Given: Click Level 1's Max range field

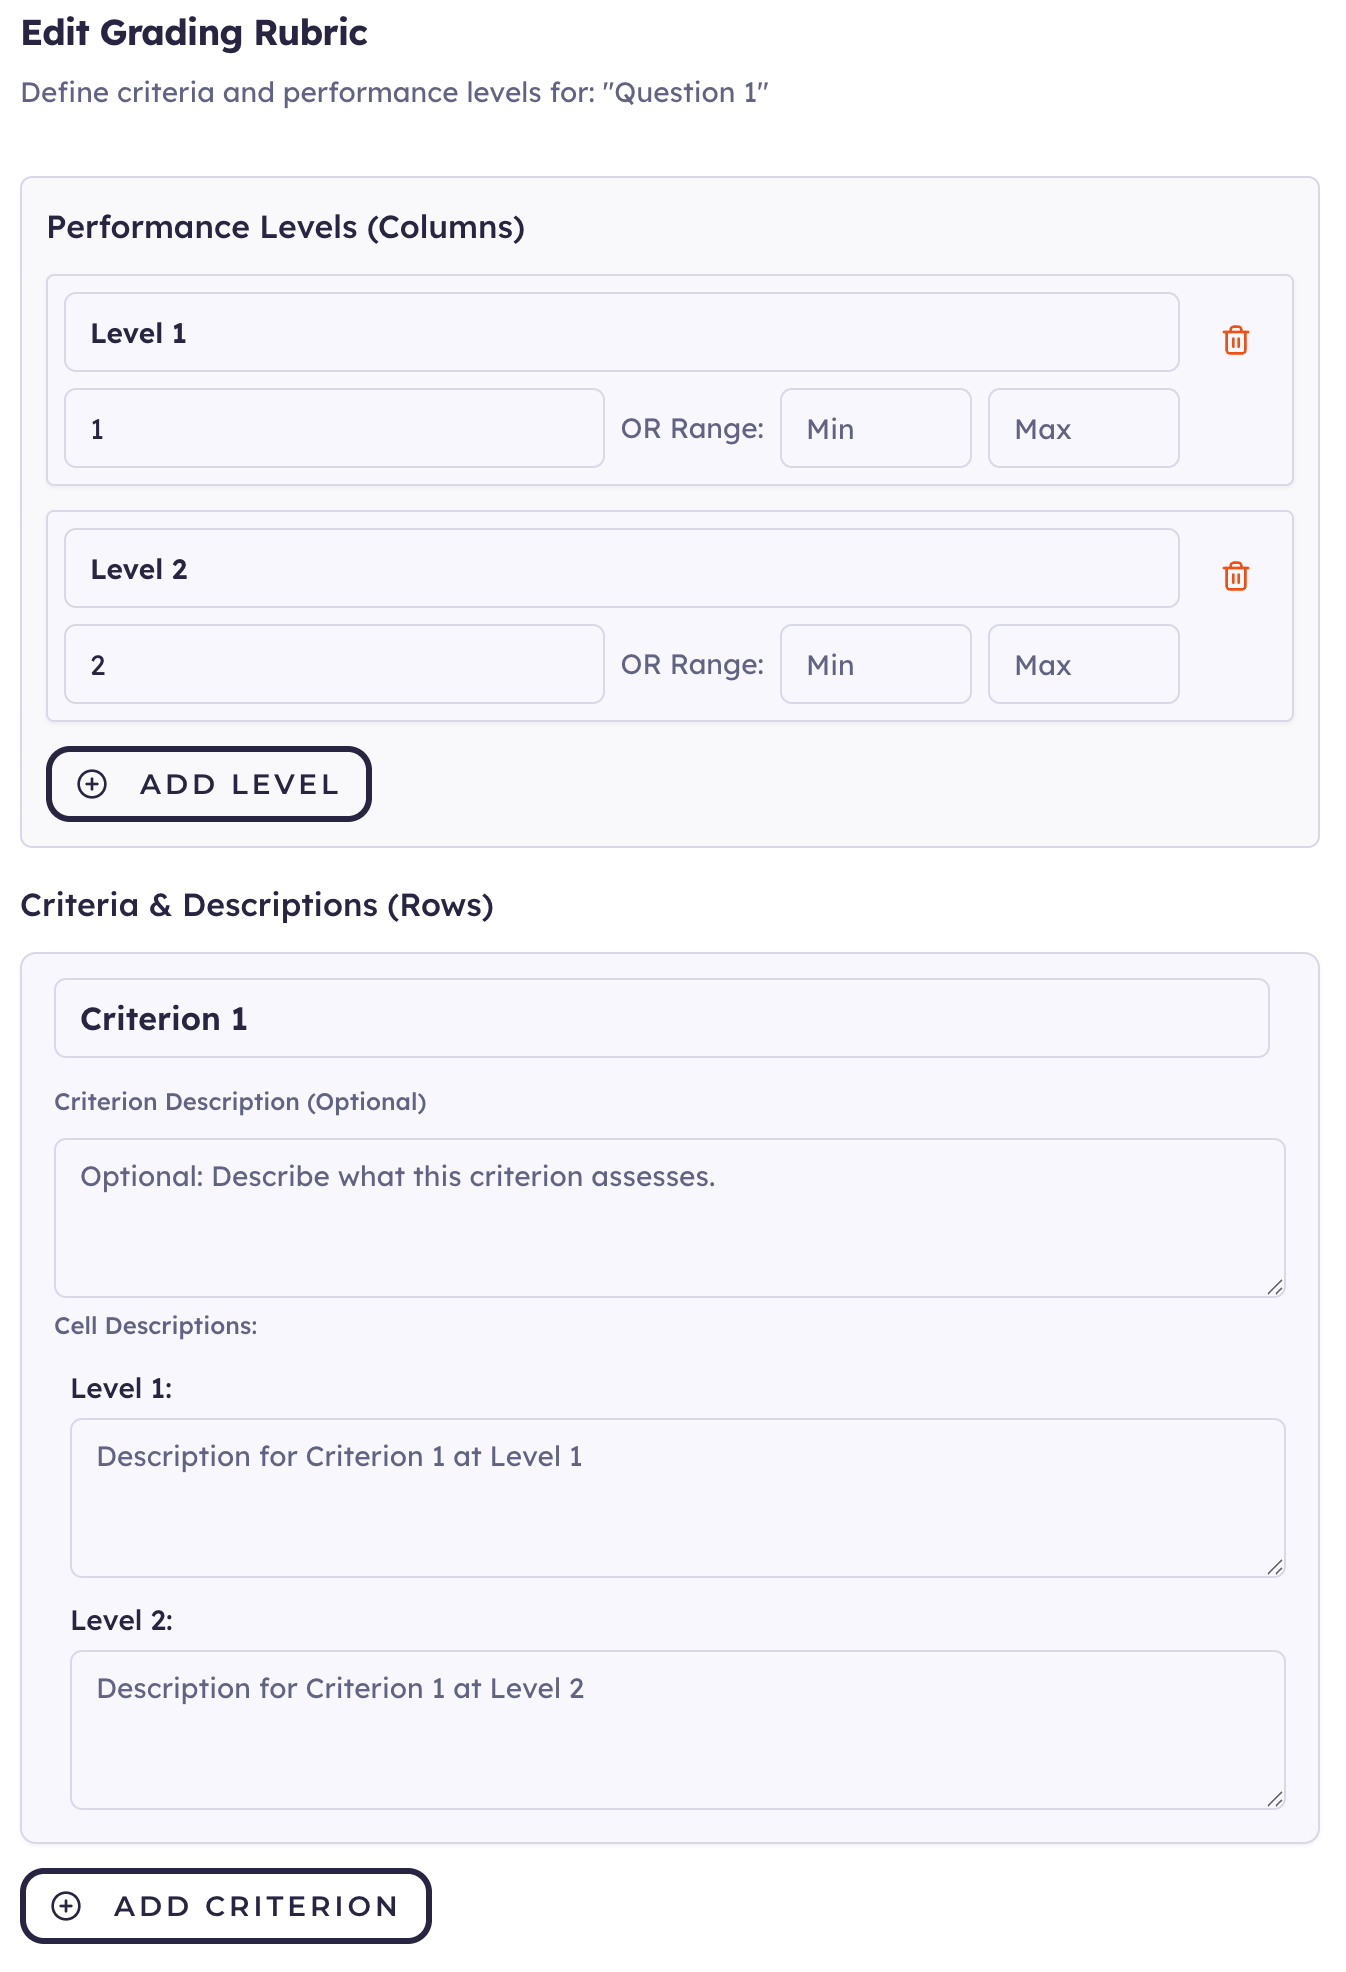Looking at the screenshot, I should [x=1083, y=428].
